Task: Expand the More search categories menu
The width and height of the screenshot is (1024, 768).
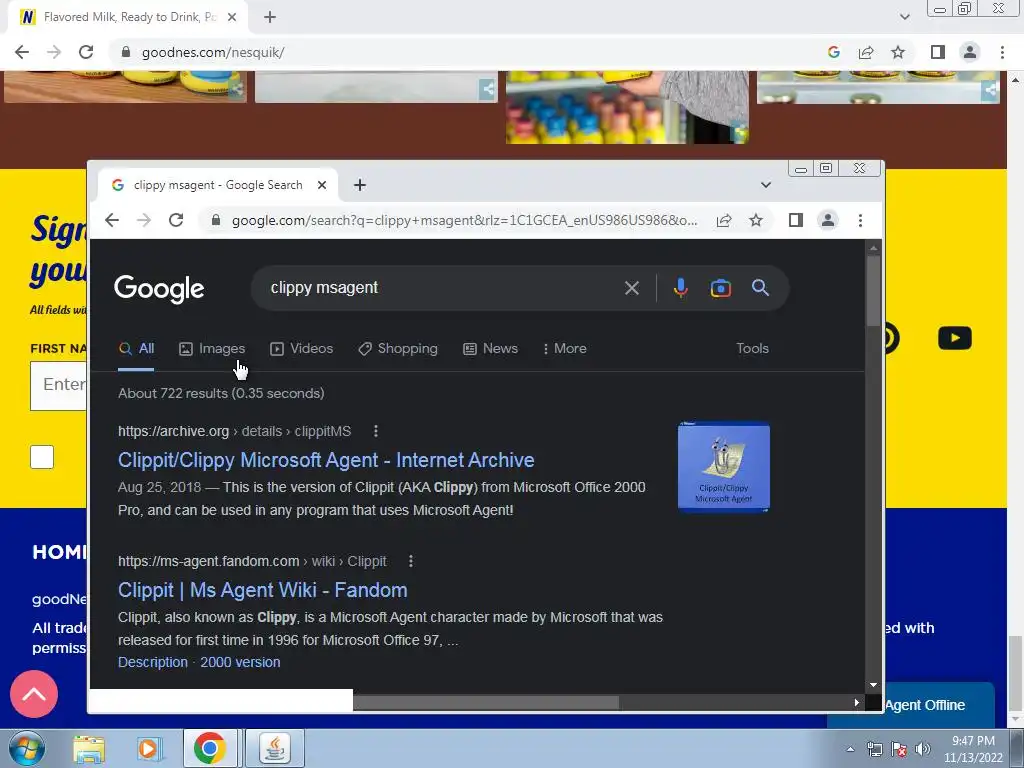Action: coord(564,349)
